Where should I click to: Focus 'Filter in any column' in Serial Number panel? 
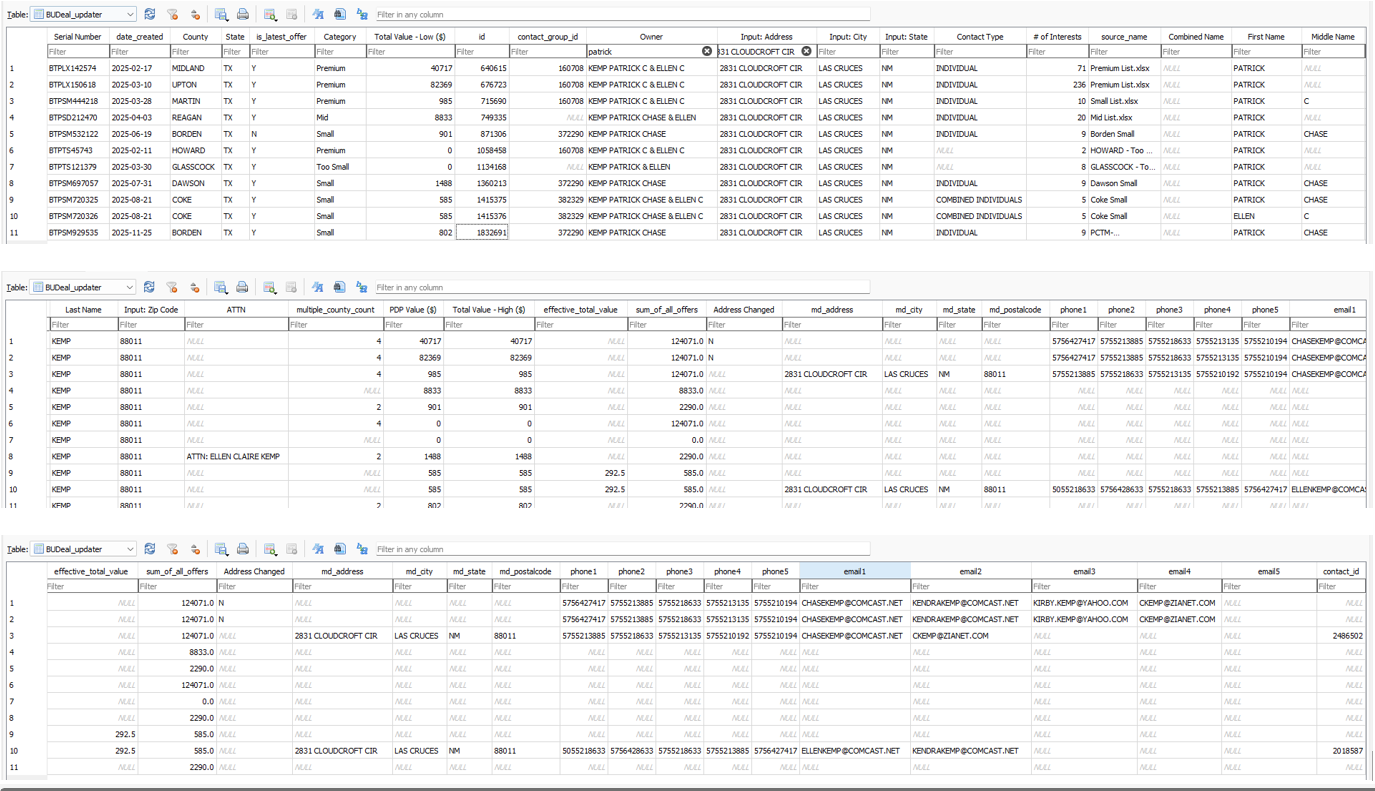tap(621, 14)
